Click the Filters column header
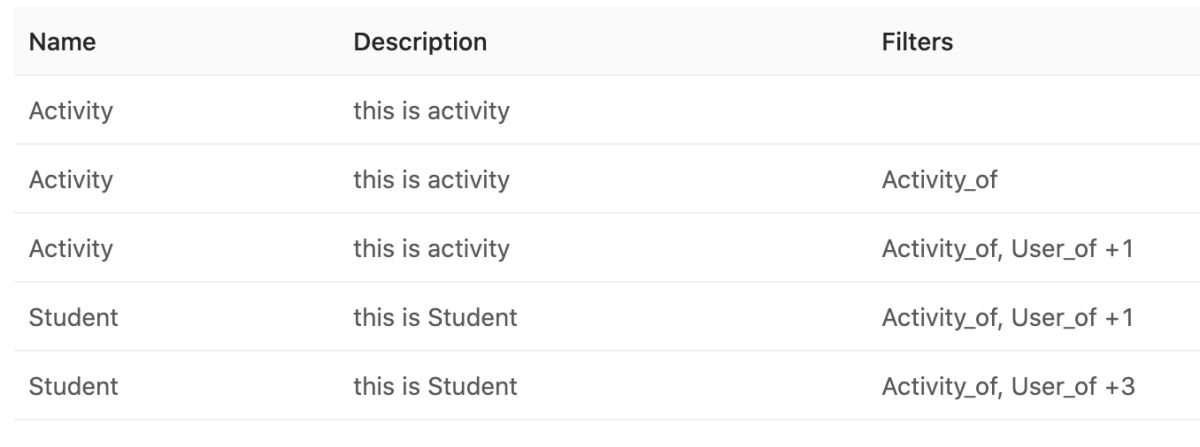This screenshot has width=1200, height=447. point(917,43)
